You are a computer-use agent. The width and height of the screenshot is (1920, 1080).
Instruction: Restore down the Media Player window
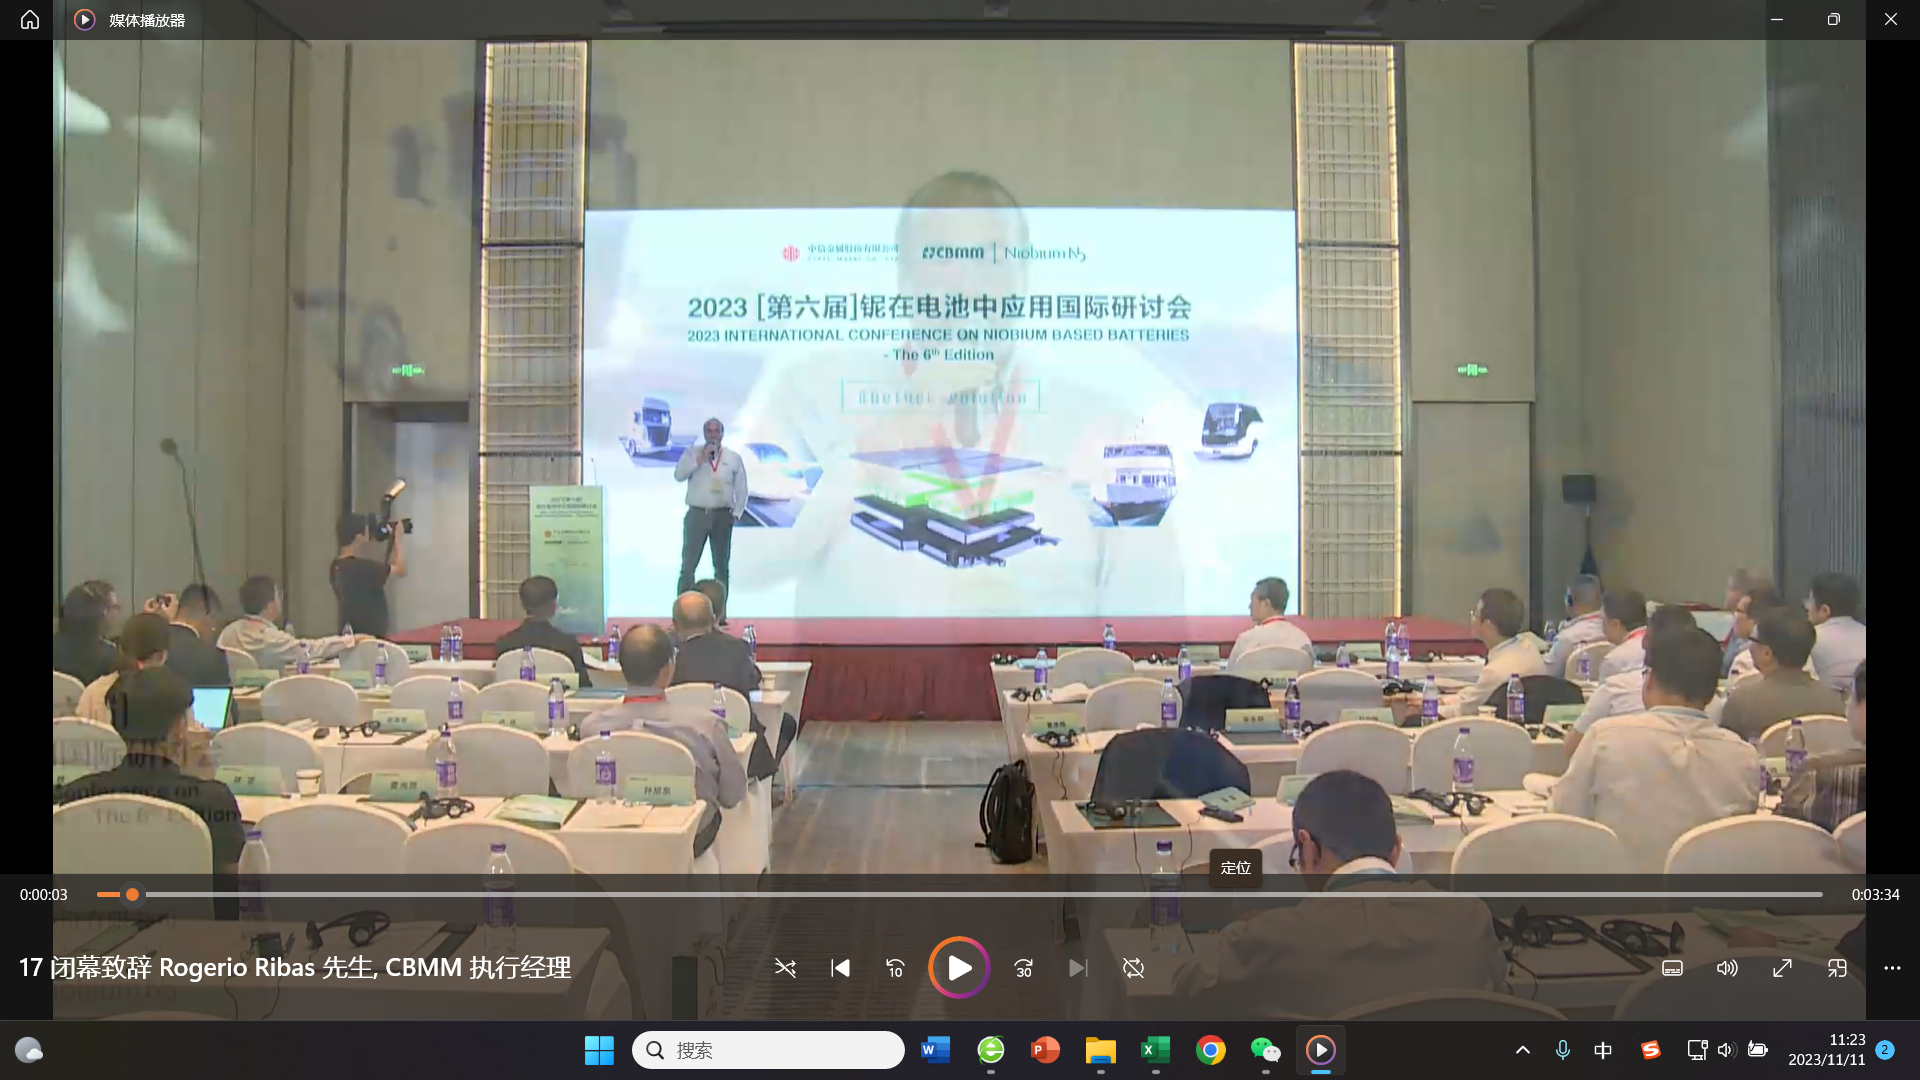[x=1833, y=20]
